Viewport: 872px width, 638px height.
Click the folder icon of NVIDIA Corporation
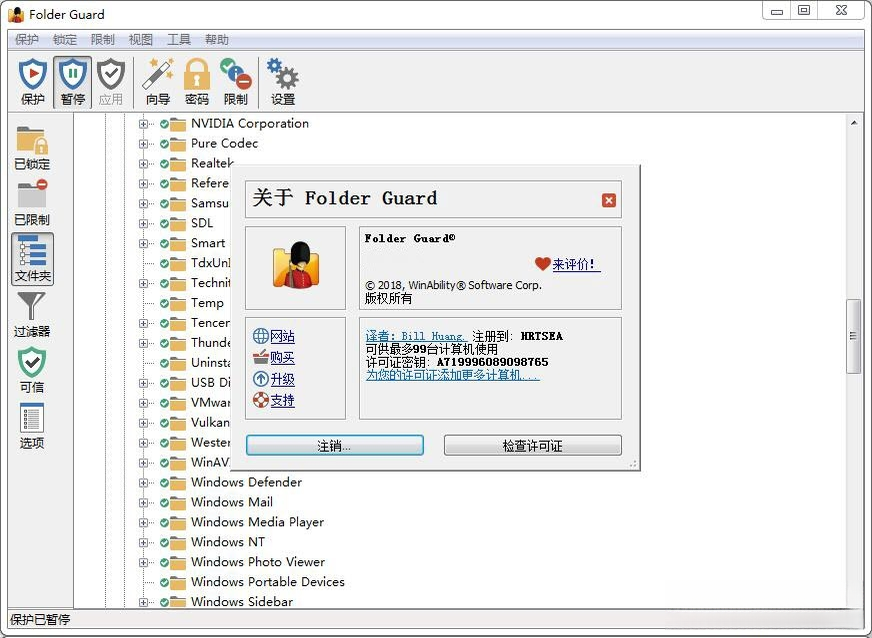point(178,124)
